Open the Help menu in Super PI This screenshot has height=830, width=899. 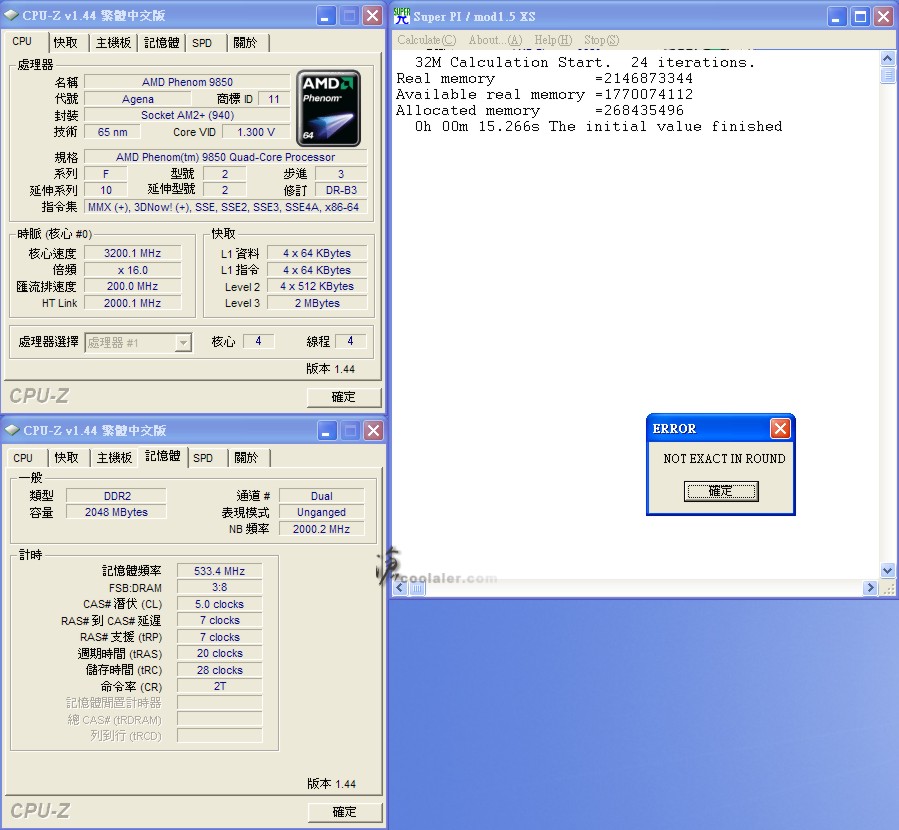553,40
